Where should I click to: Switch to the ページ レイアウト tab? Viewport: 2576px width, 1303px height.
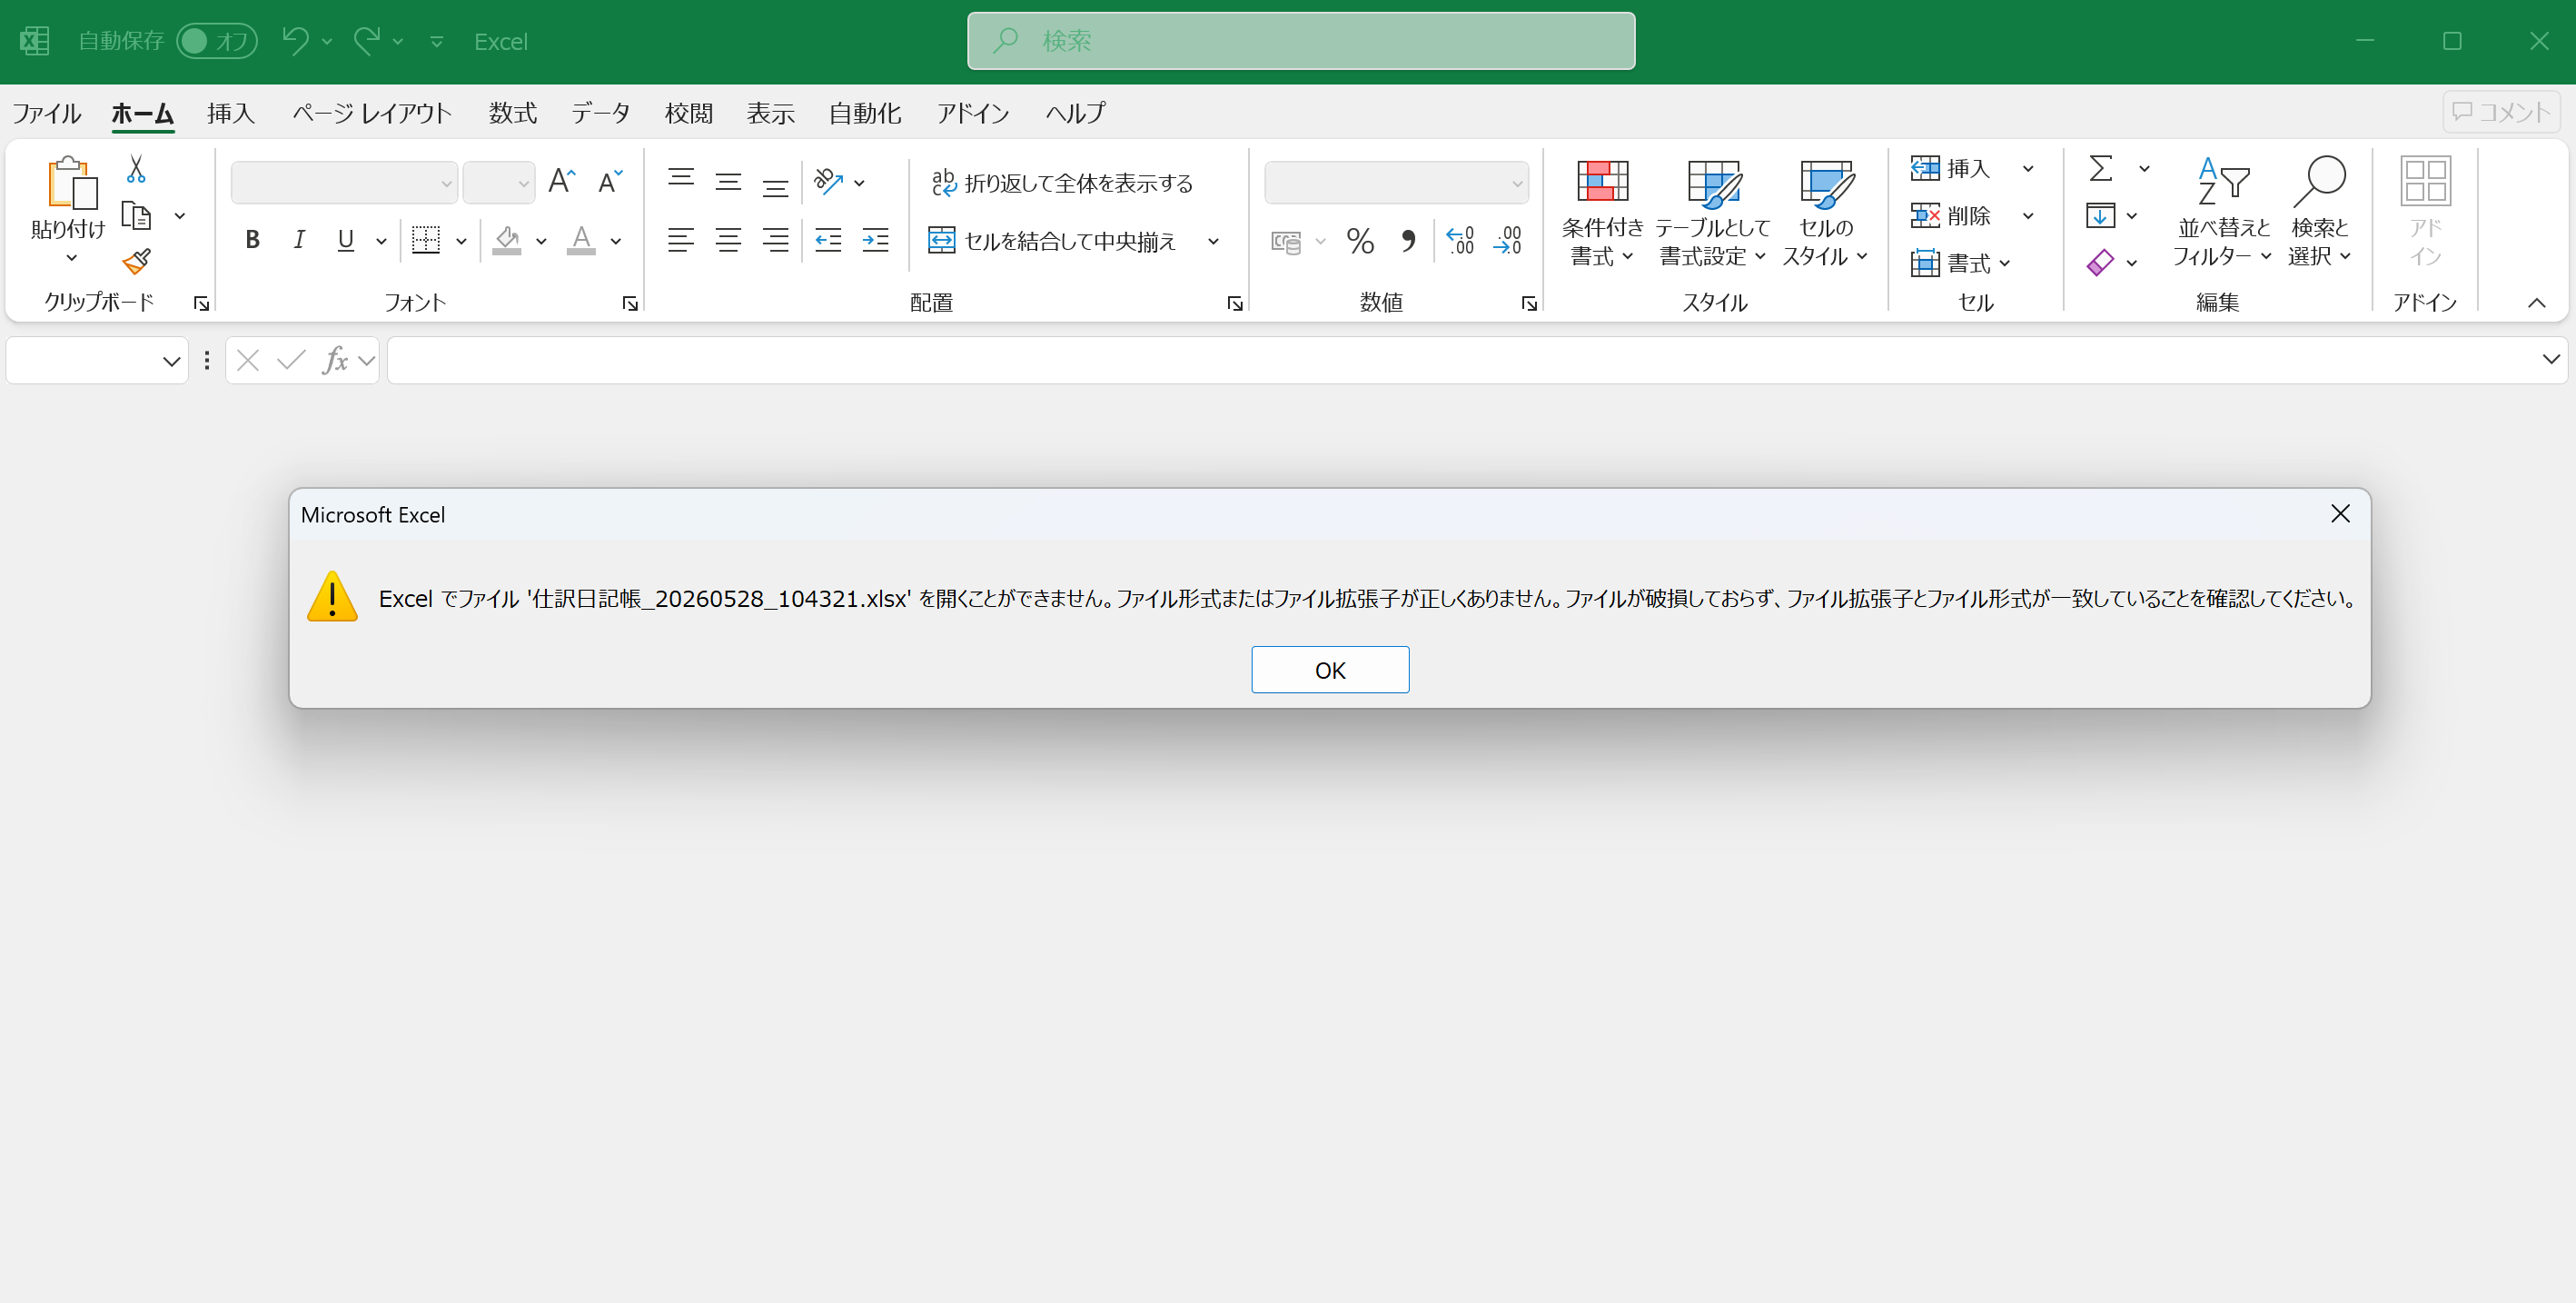tap(372, 113)
